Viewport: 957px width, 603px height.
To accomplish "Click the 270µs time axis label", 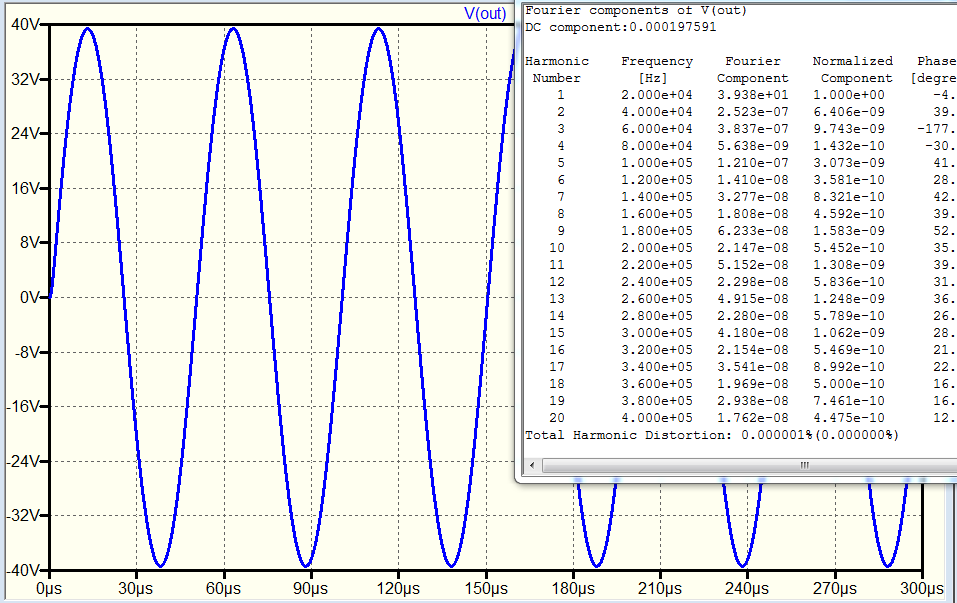I will (835, 589).
